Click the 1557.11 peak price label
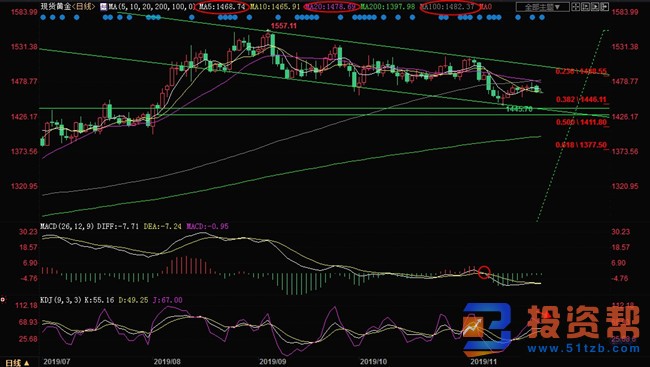 [x=284, y=26]
